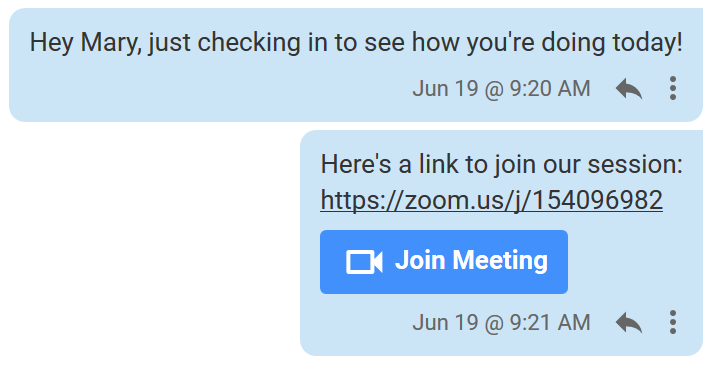The height and width of the screenshot is (368, 712).
Task: Open three-dot menu on the Hey Mary message
Action: [672, 88]
